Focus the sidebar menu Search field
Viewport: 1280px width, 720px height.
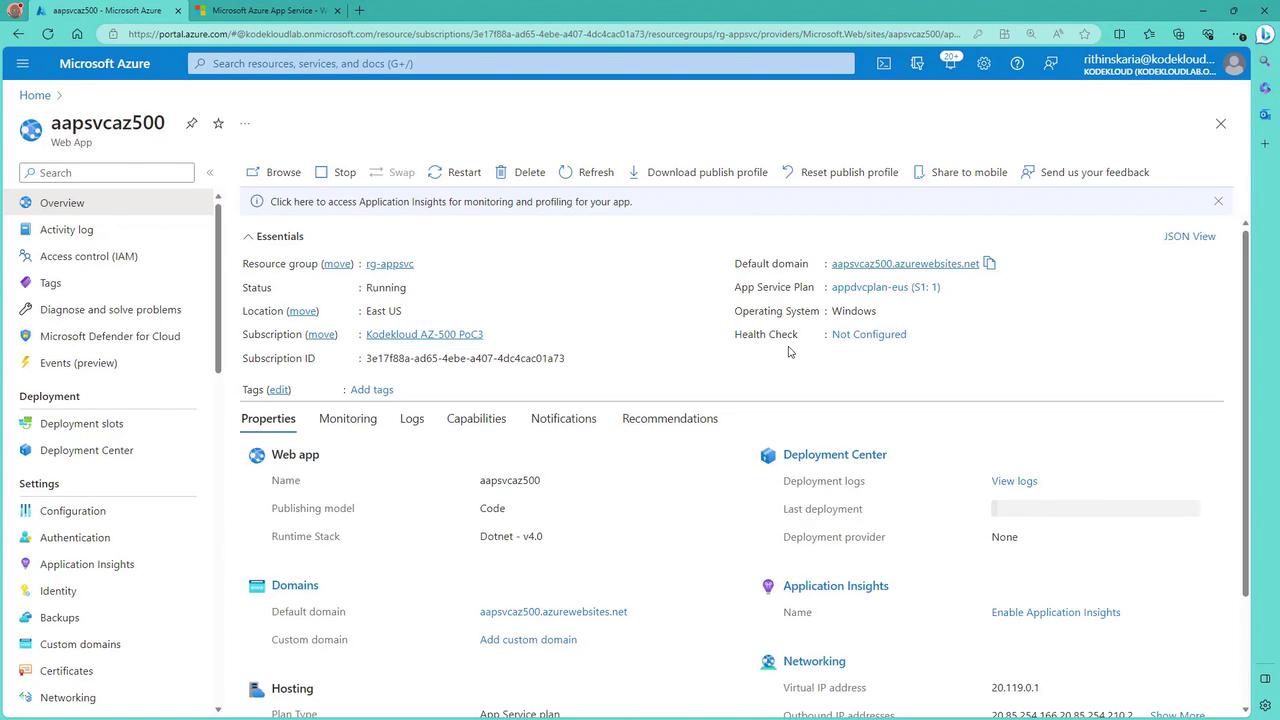(107, 173)
